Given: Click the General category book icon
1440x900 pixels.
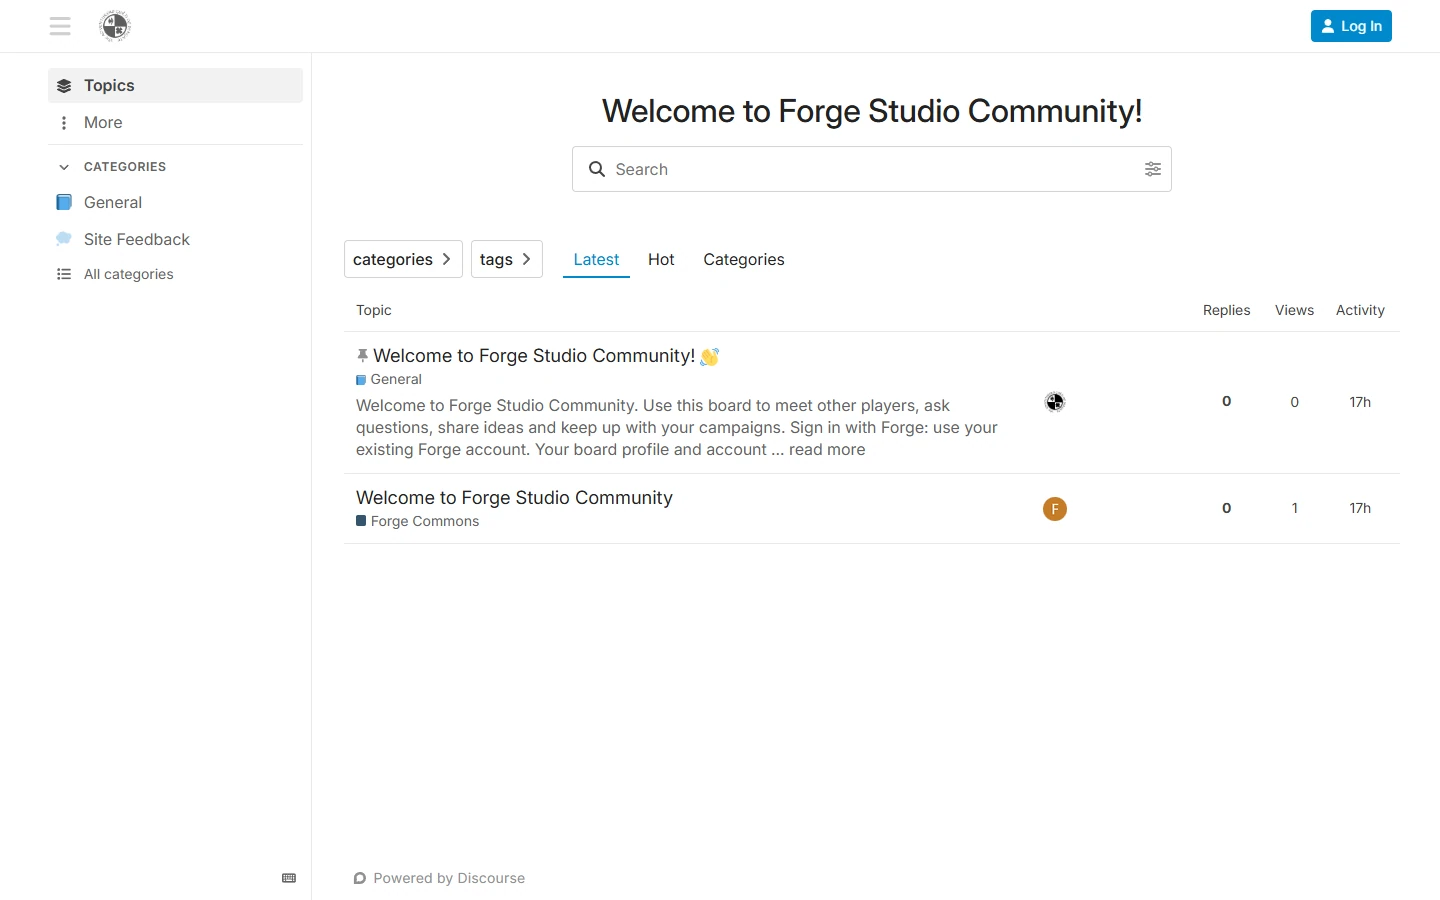Looking at the screenshot, I should pyautogui.click(x=64, y=202).
